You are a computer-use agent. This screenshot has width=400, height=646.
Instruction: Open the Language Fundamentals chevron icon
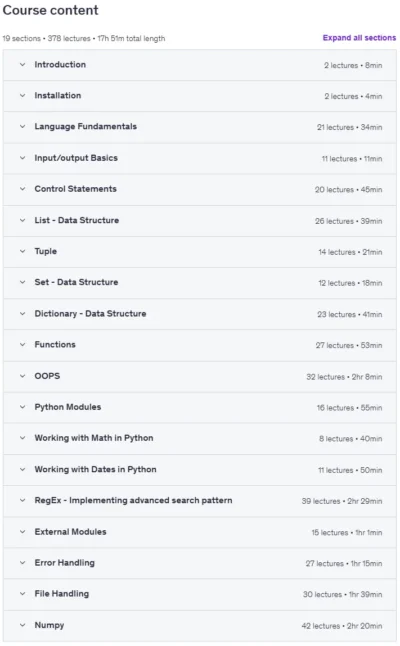click(x=23, y=126)
